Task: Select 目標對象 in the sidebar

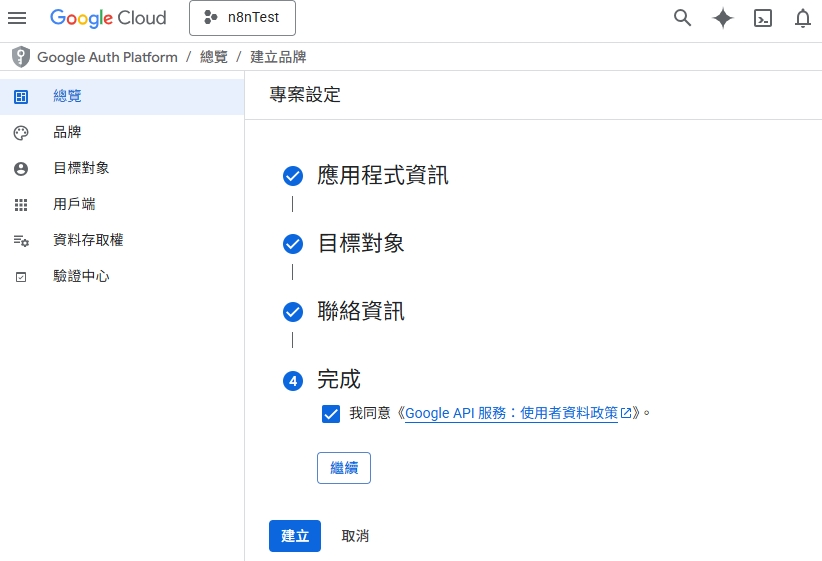Action: pos(122,168)
